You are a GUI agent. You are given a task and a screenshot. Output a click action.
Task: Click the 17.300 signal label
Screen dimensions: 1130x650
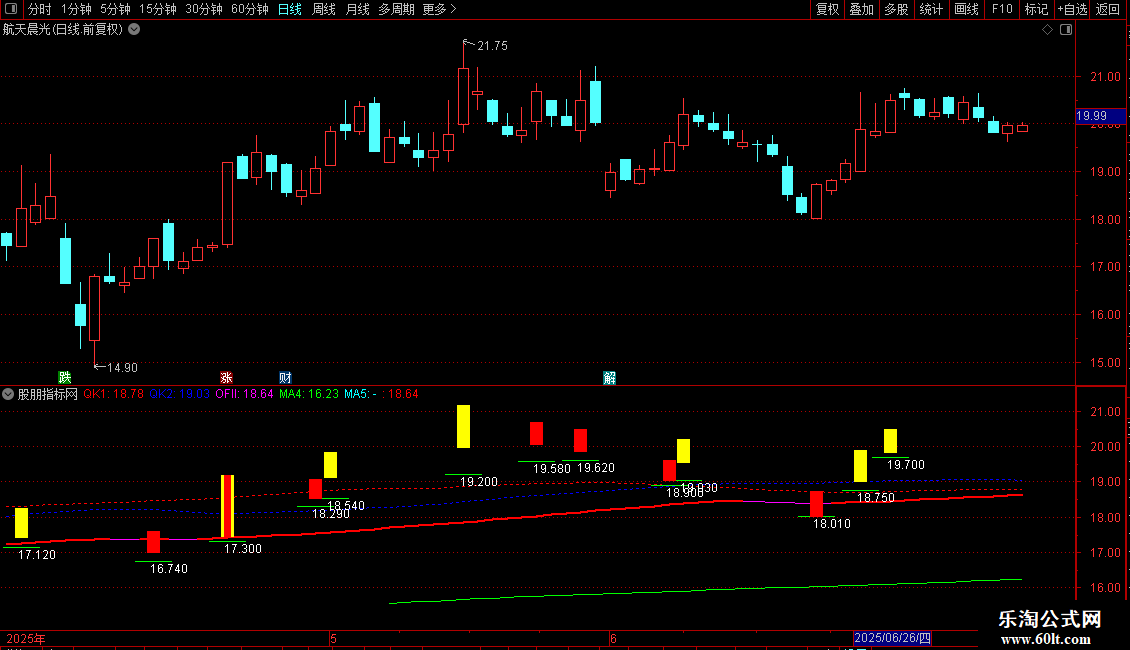click(243, 549)
